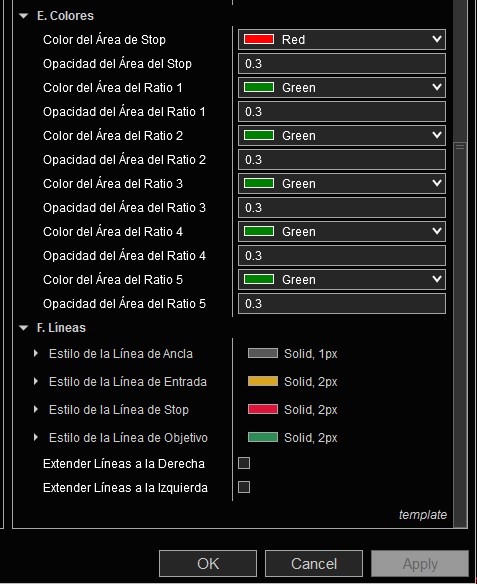Enable Extender Líneas a la Izquierda checkbox
This screenshot has height=584, width=477.
click(244, 487)
